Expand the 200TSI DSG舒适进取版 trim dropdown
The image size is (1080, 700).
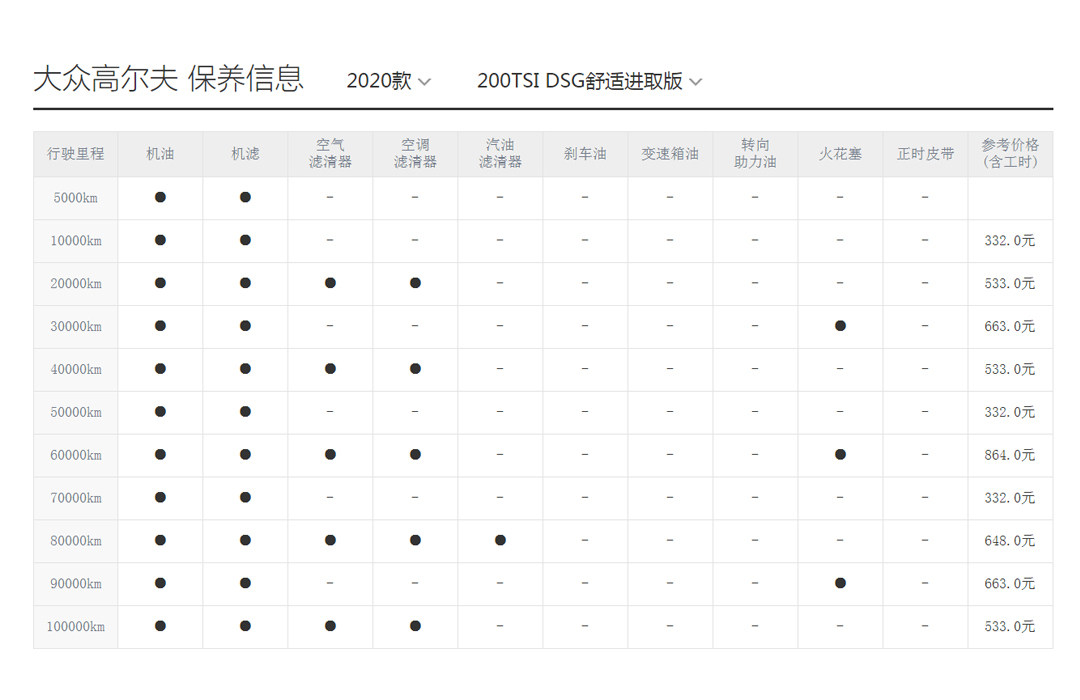[589, 81]
